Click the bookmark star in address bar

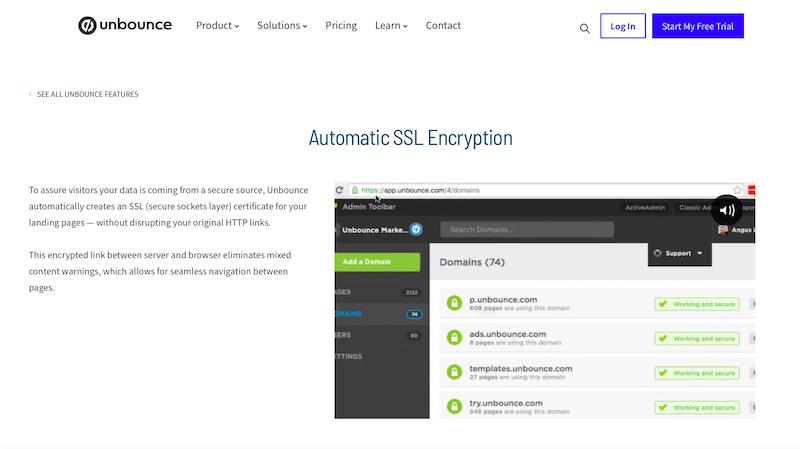pos(737,190)
